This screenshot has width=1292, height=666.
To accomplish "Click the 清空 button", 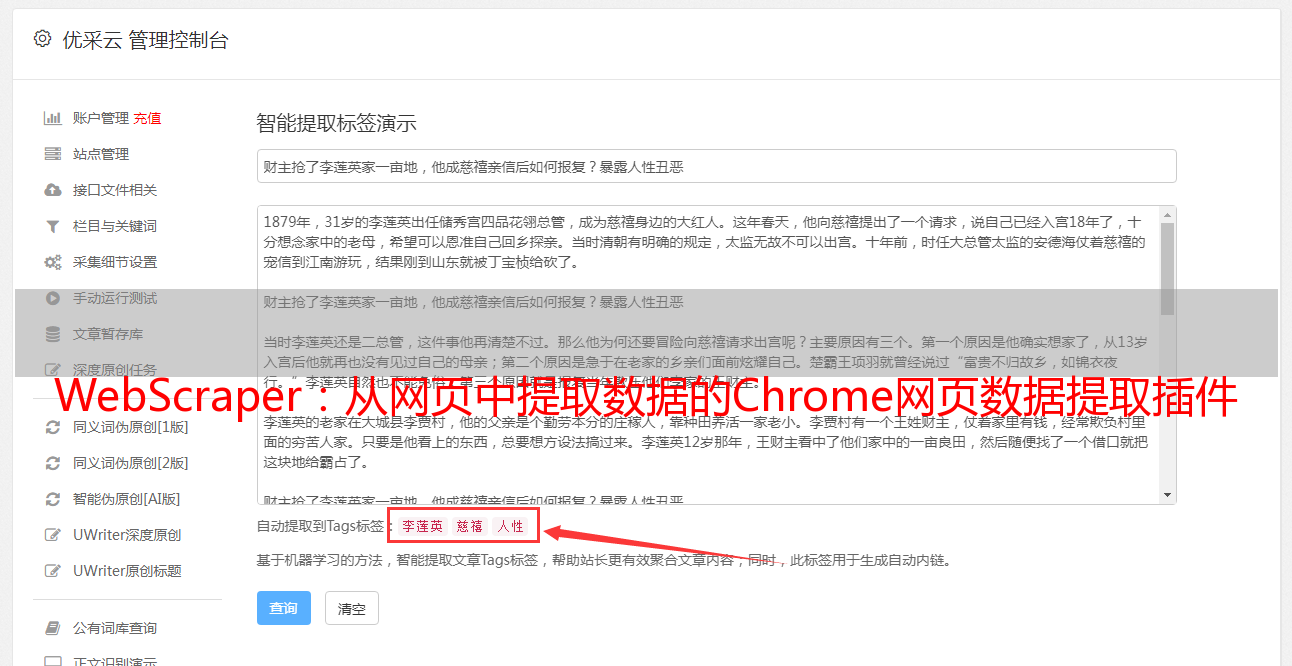I will pyautogui.click(x=352, y=608).
